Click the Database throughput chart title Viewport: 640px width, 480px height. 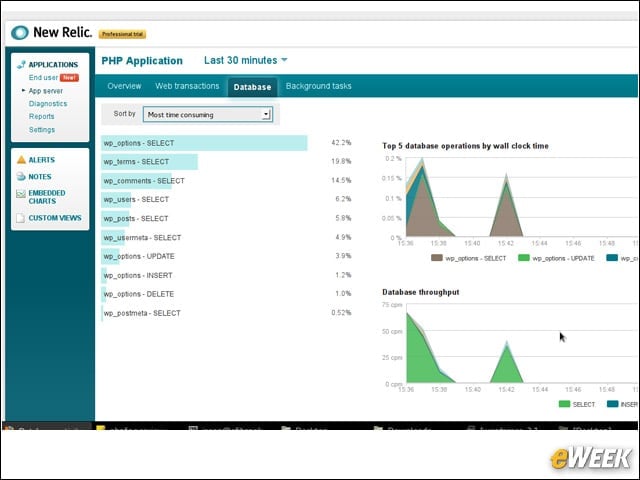pos(421,292)
